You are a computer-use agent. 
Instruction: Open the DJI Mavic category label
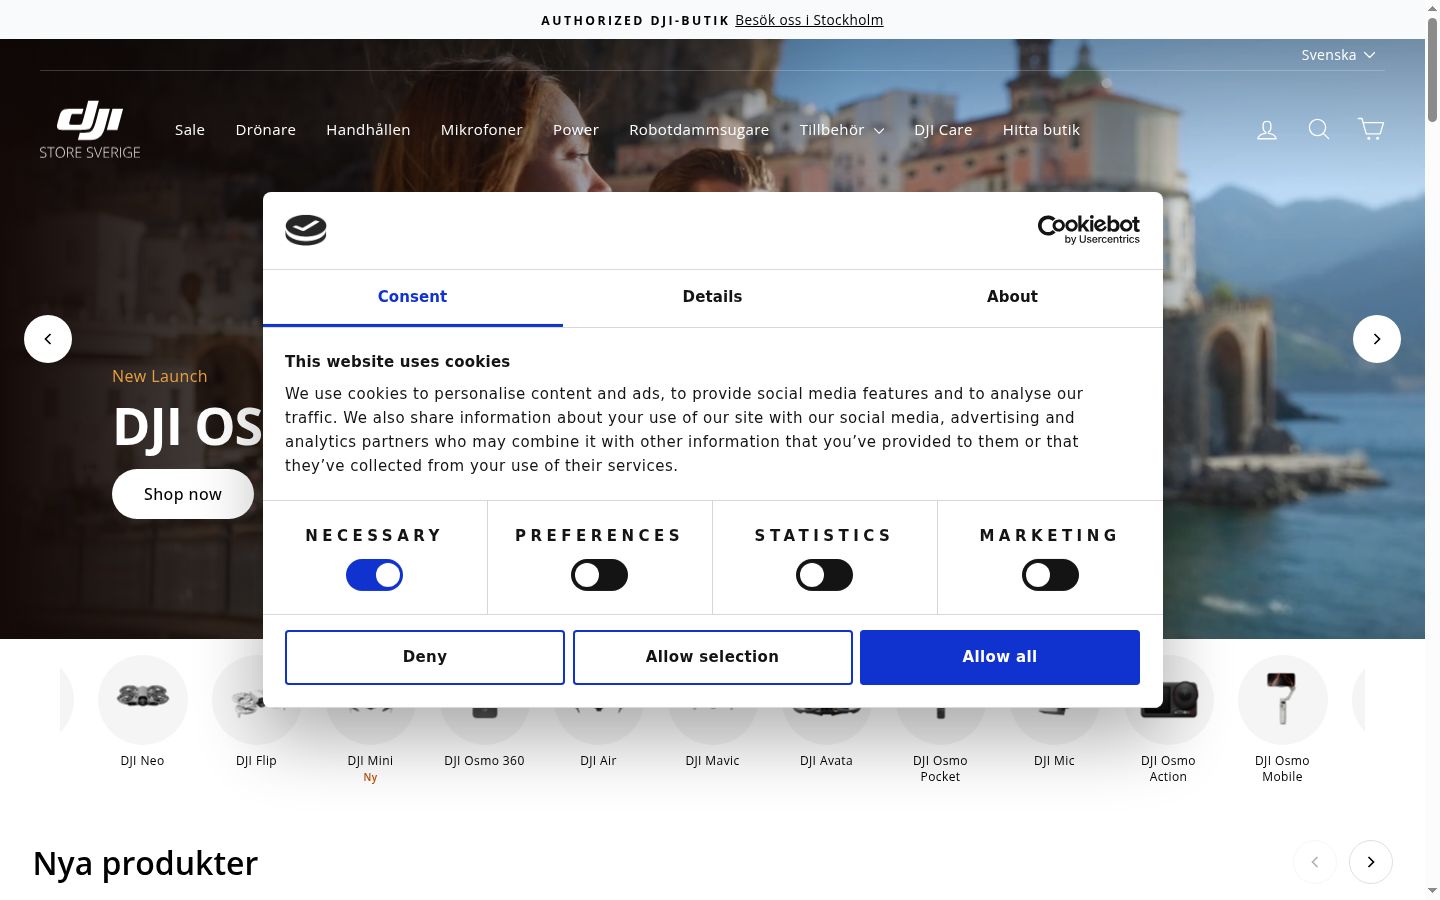[x=713, y=761]
